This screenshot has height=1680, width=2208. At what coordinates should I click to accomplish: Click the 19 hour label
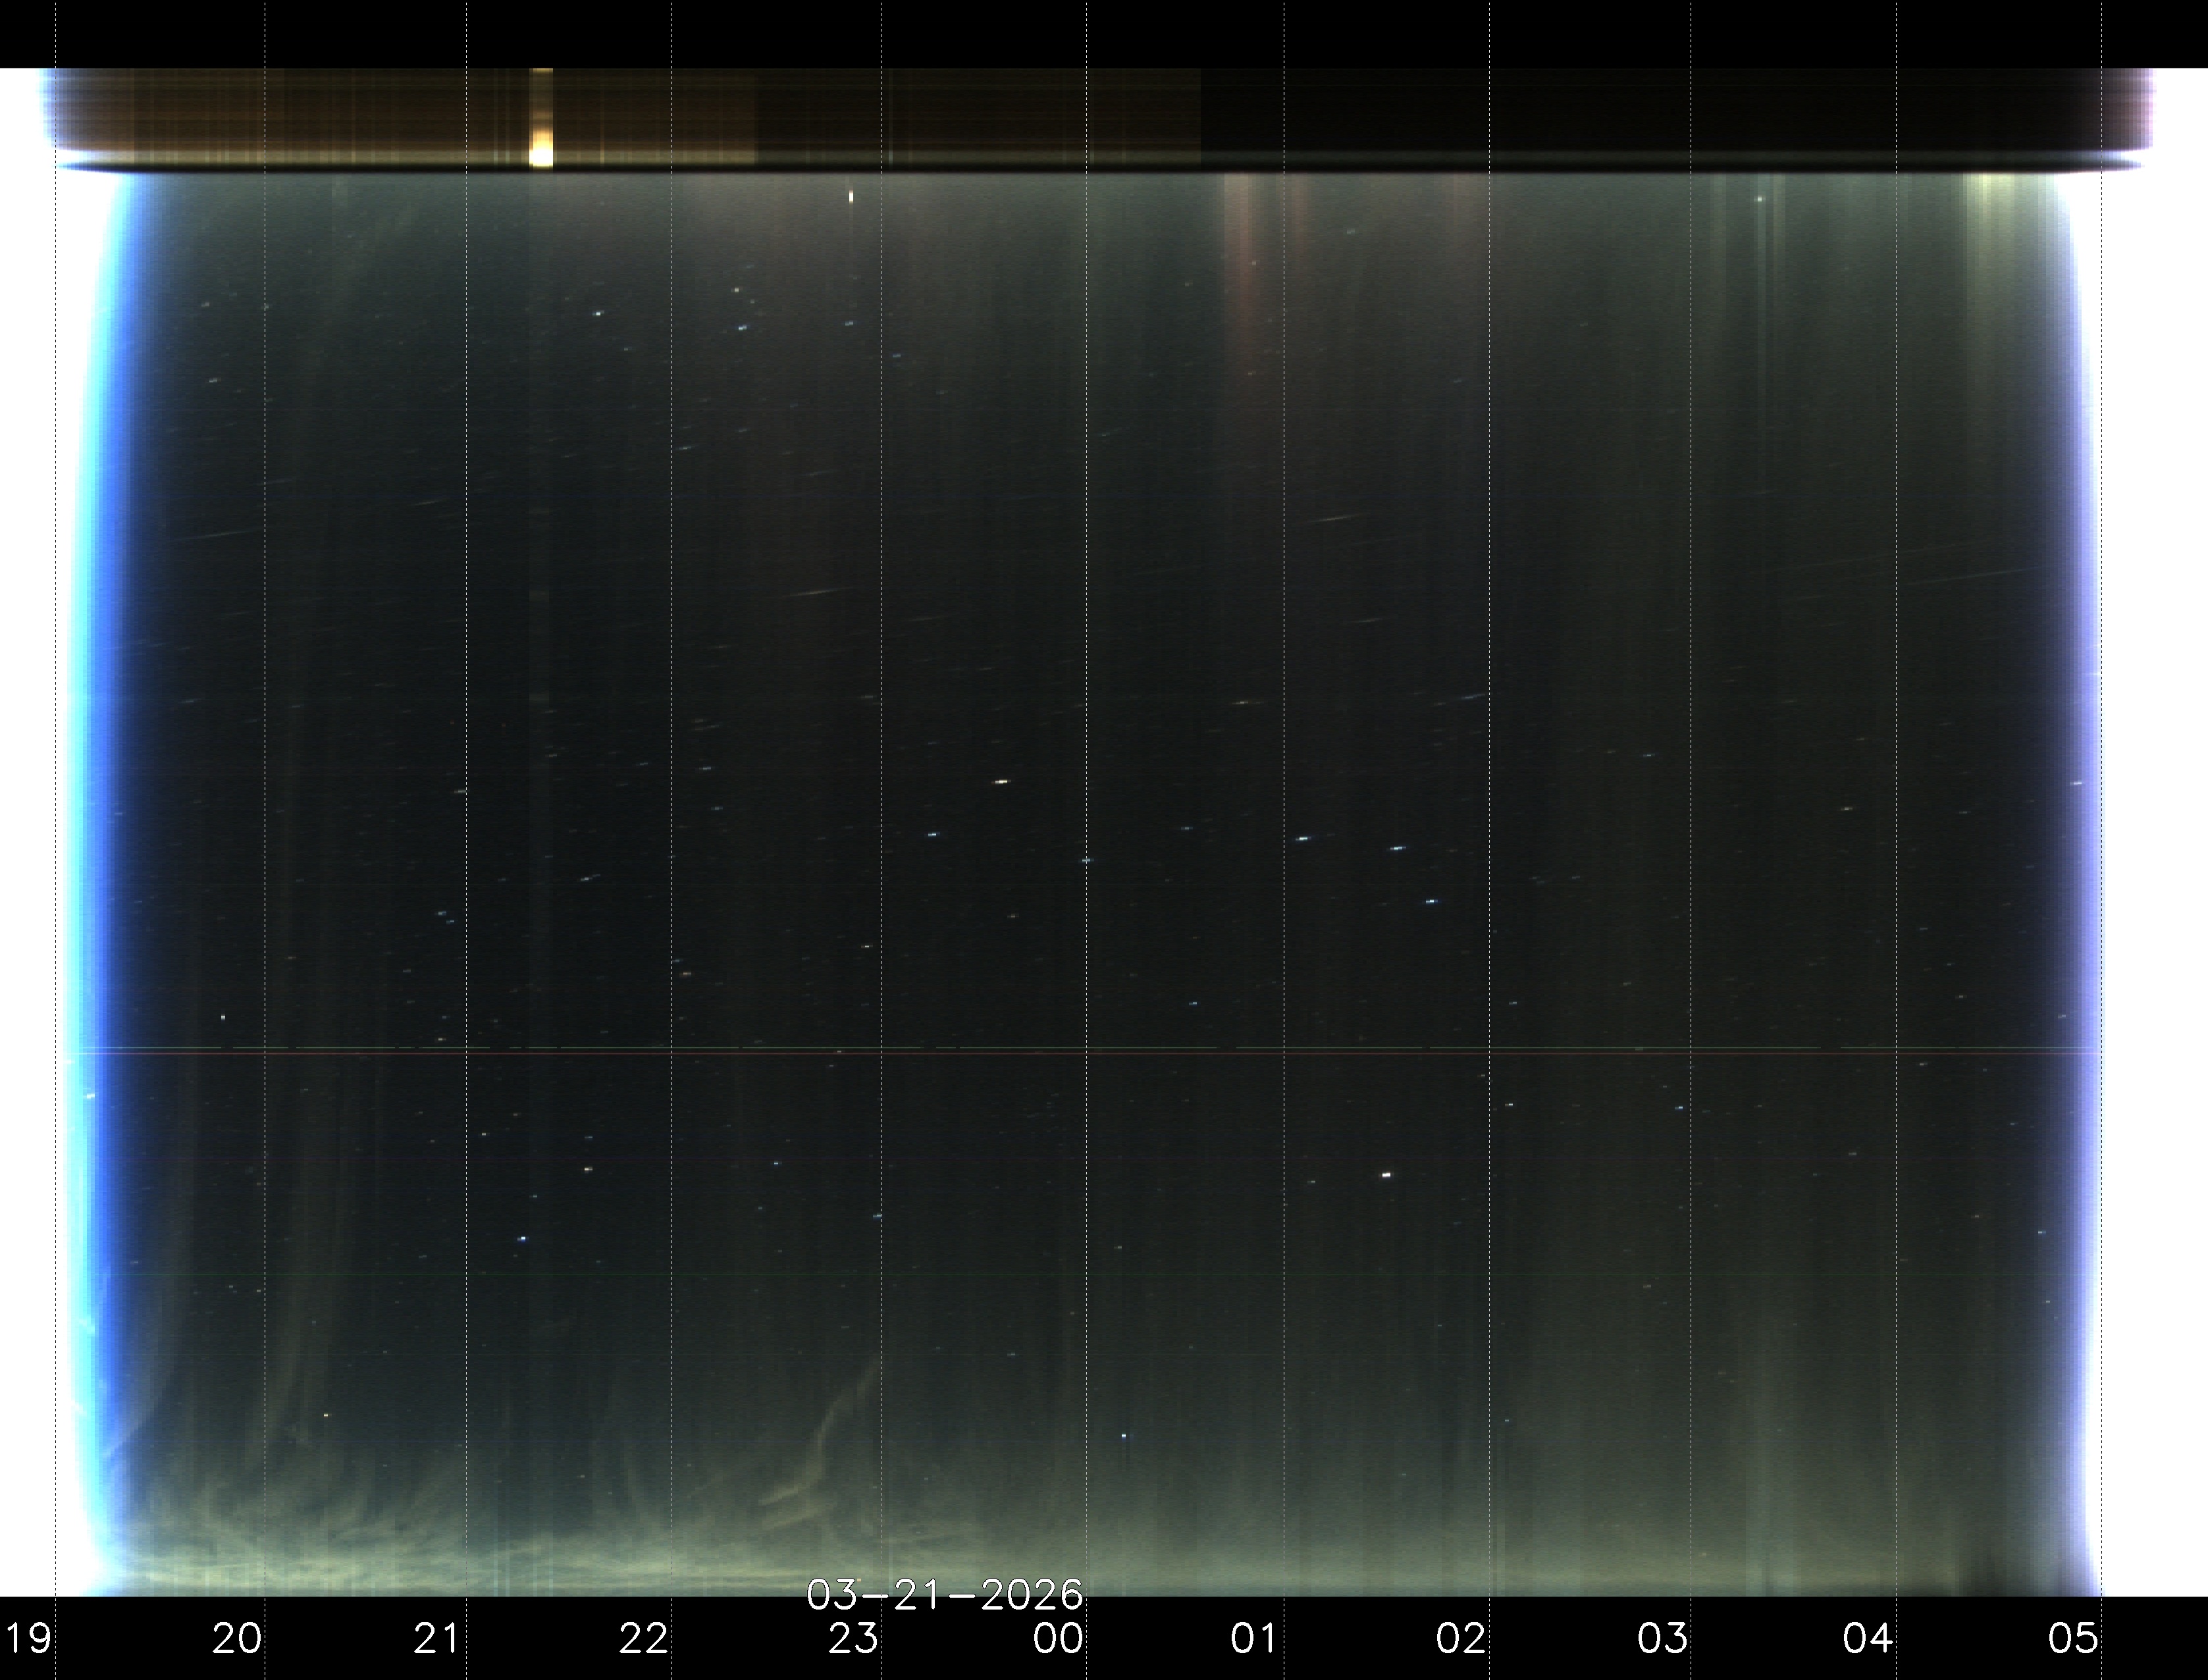(x=27, y=1639)
